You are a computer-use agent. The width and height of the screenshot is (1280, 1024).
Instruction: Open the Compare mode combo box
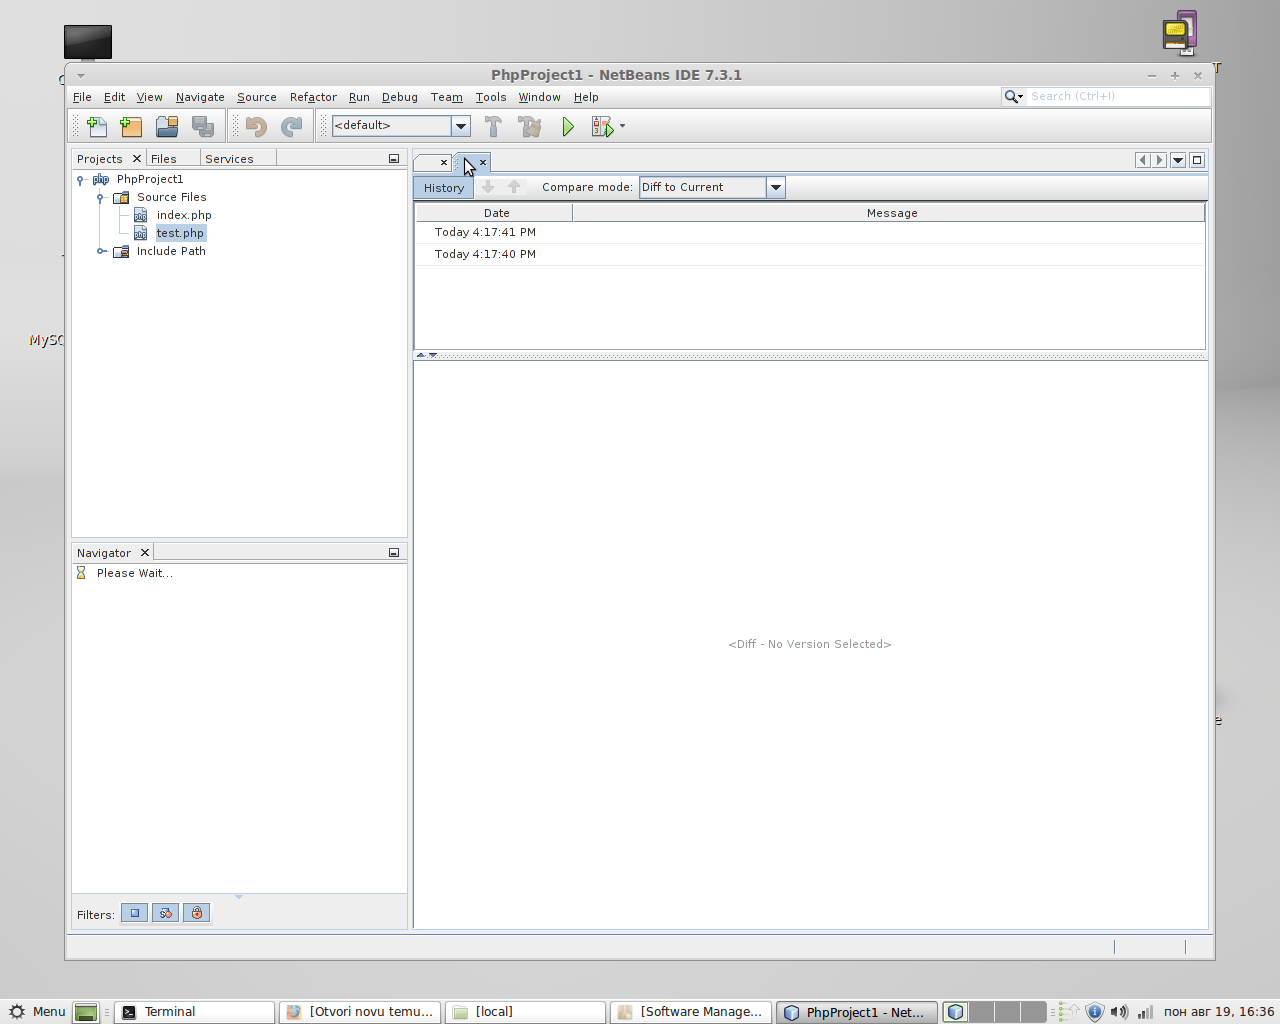pos(712,187)
